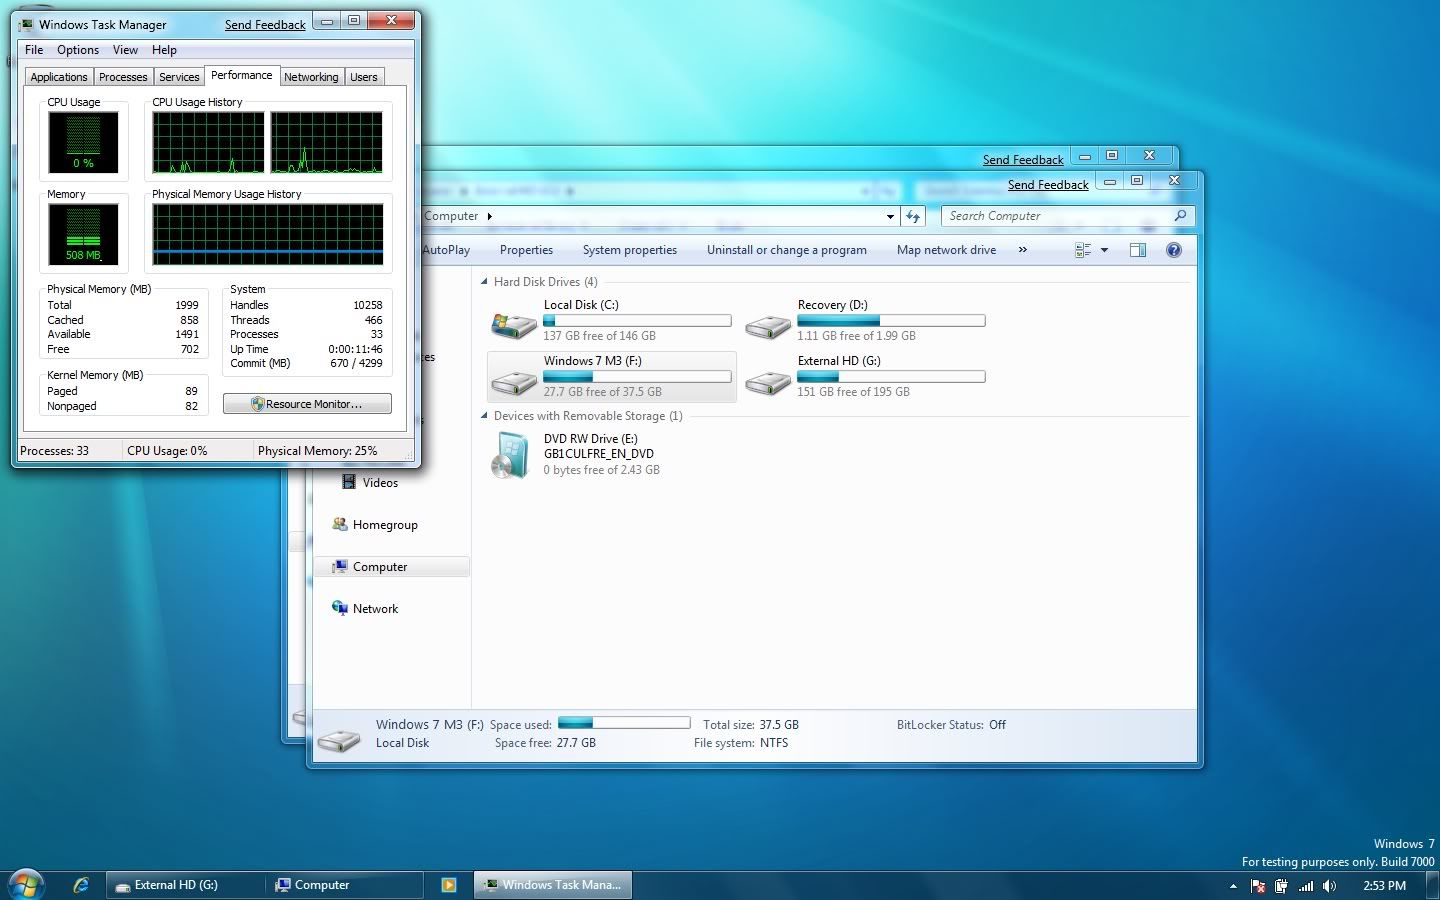Open Windows Media Player taskbar icon
1440x900 pixels.
(449, 885)
